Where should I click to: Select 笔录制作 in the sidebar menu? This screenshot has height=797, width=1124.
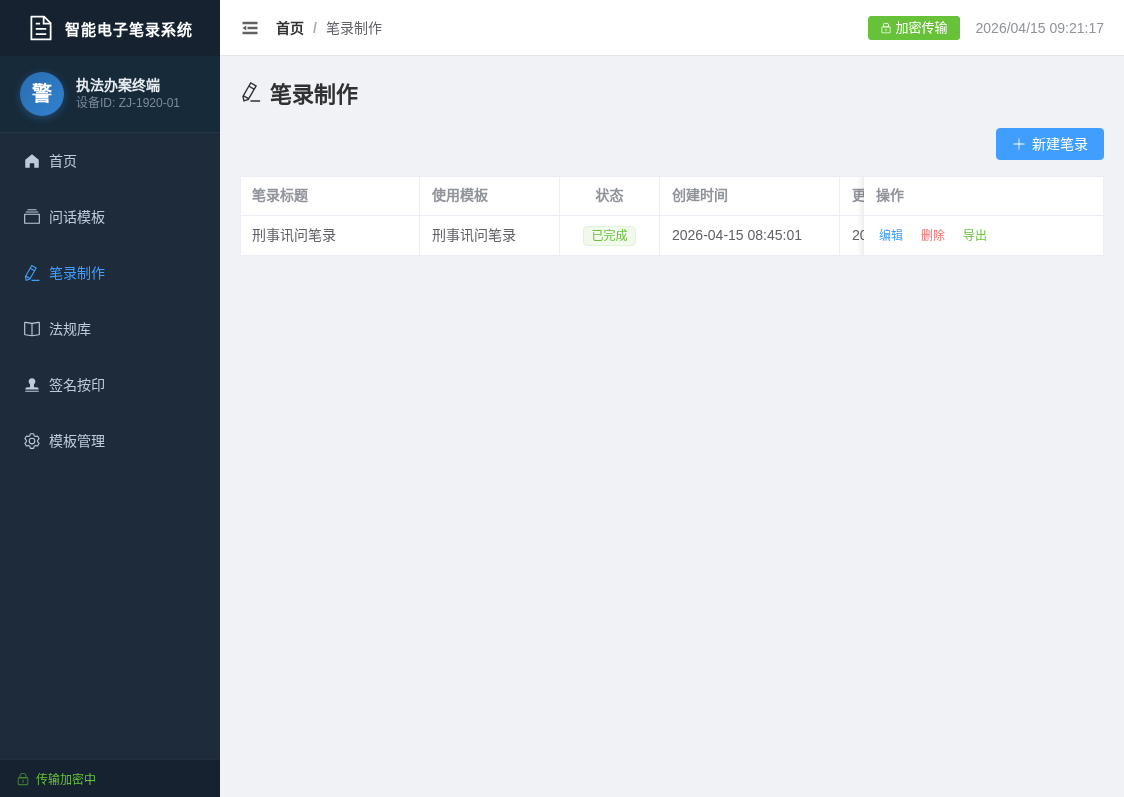tap(75, 273)
